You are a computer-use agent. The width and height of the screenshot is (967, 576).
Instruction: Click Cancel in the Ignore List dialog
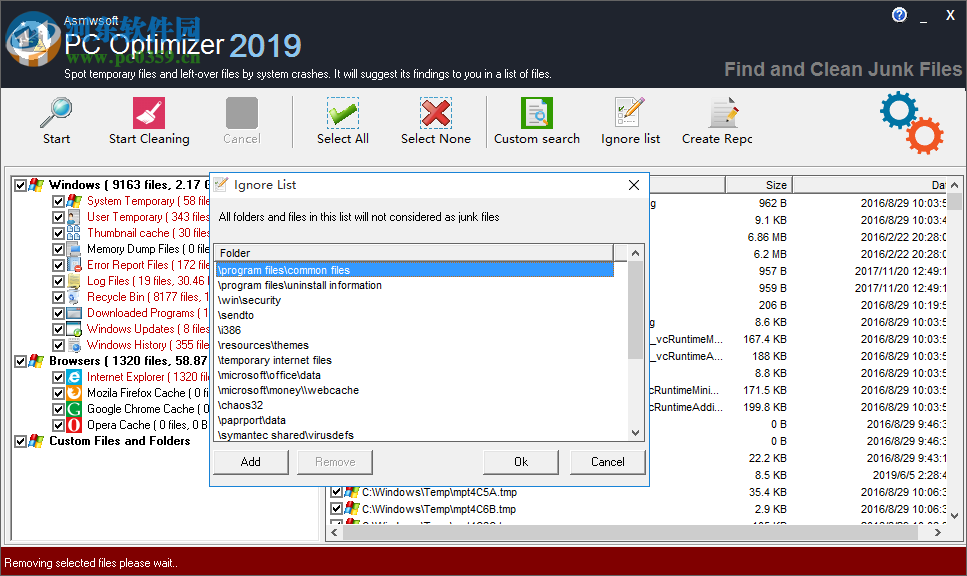[607, 461]
